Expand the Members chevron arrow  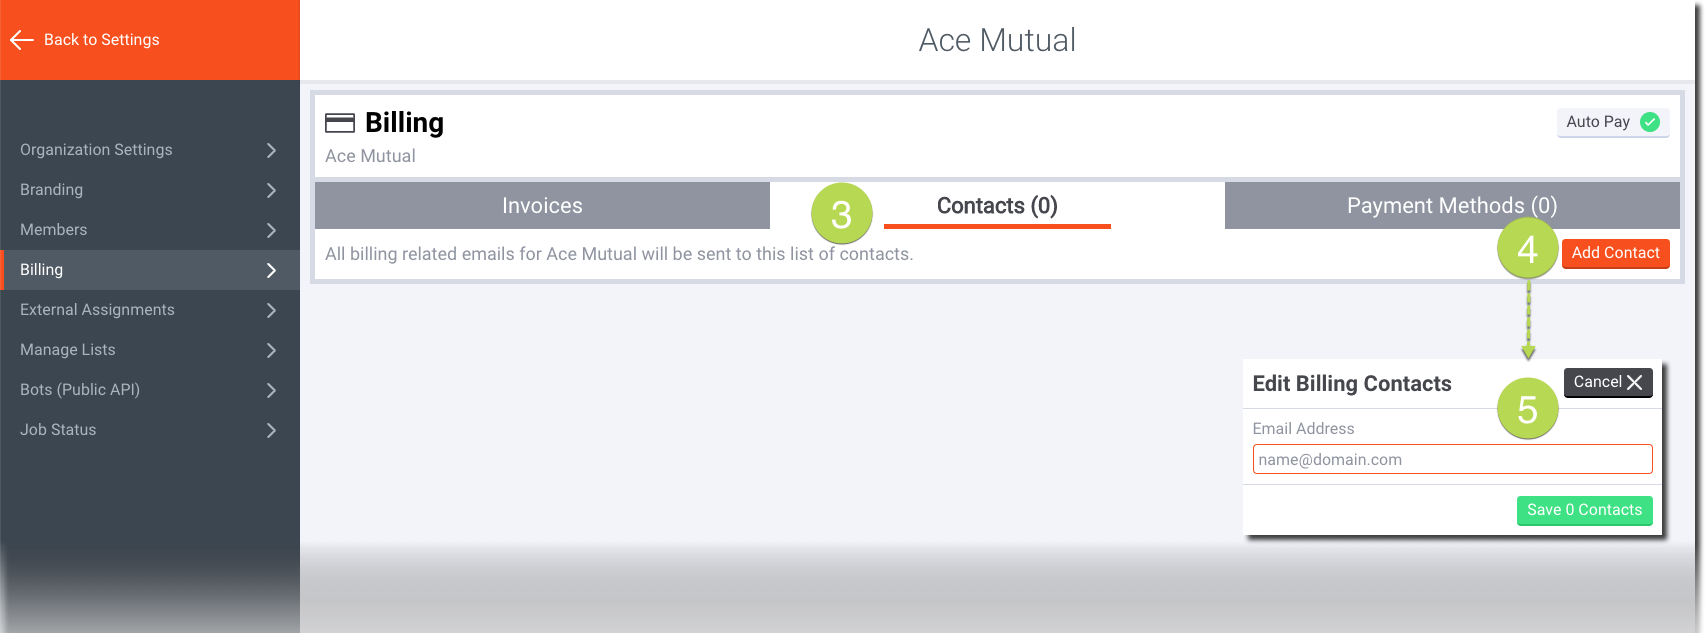[271, 230]
